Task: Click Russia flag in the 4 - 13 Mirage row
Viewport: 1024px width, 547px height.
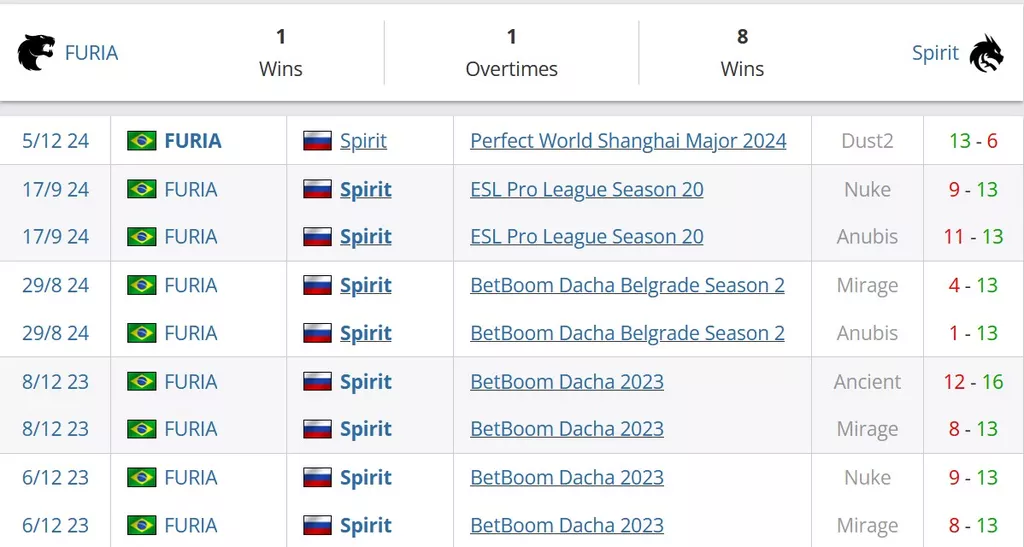Action: point(317,285)
